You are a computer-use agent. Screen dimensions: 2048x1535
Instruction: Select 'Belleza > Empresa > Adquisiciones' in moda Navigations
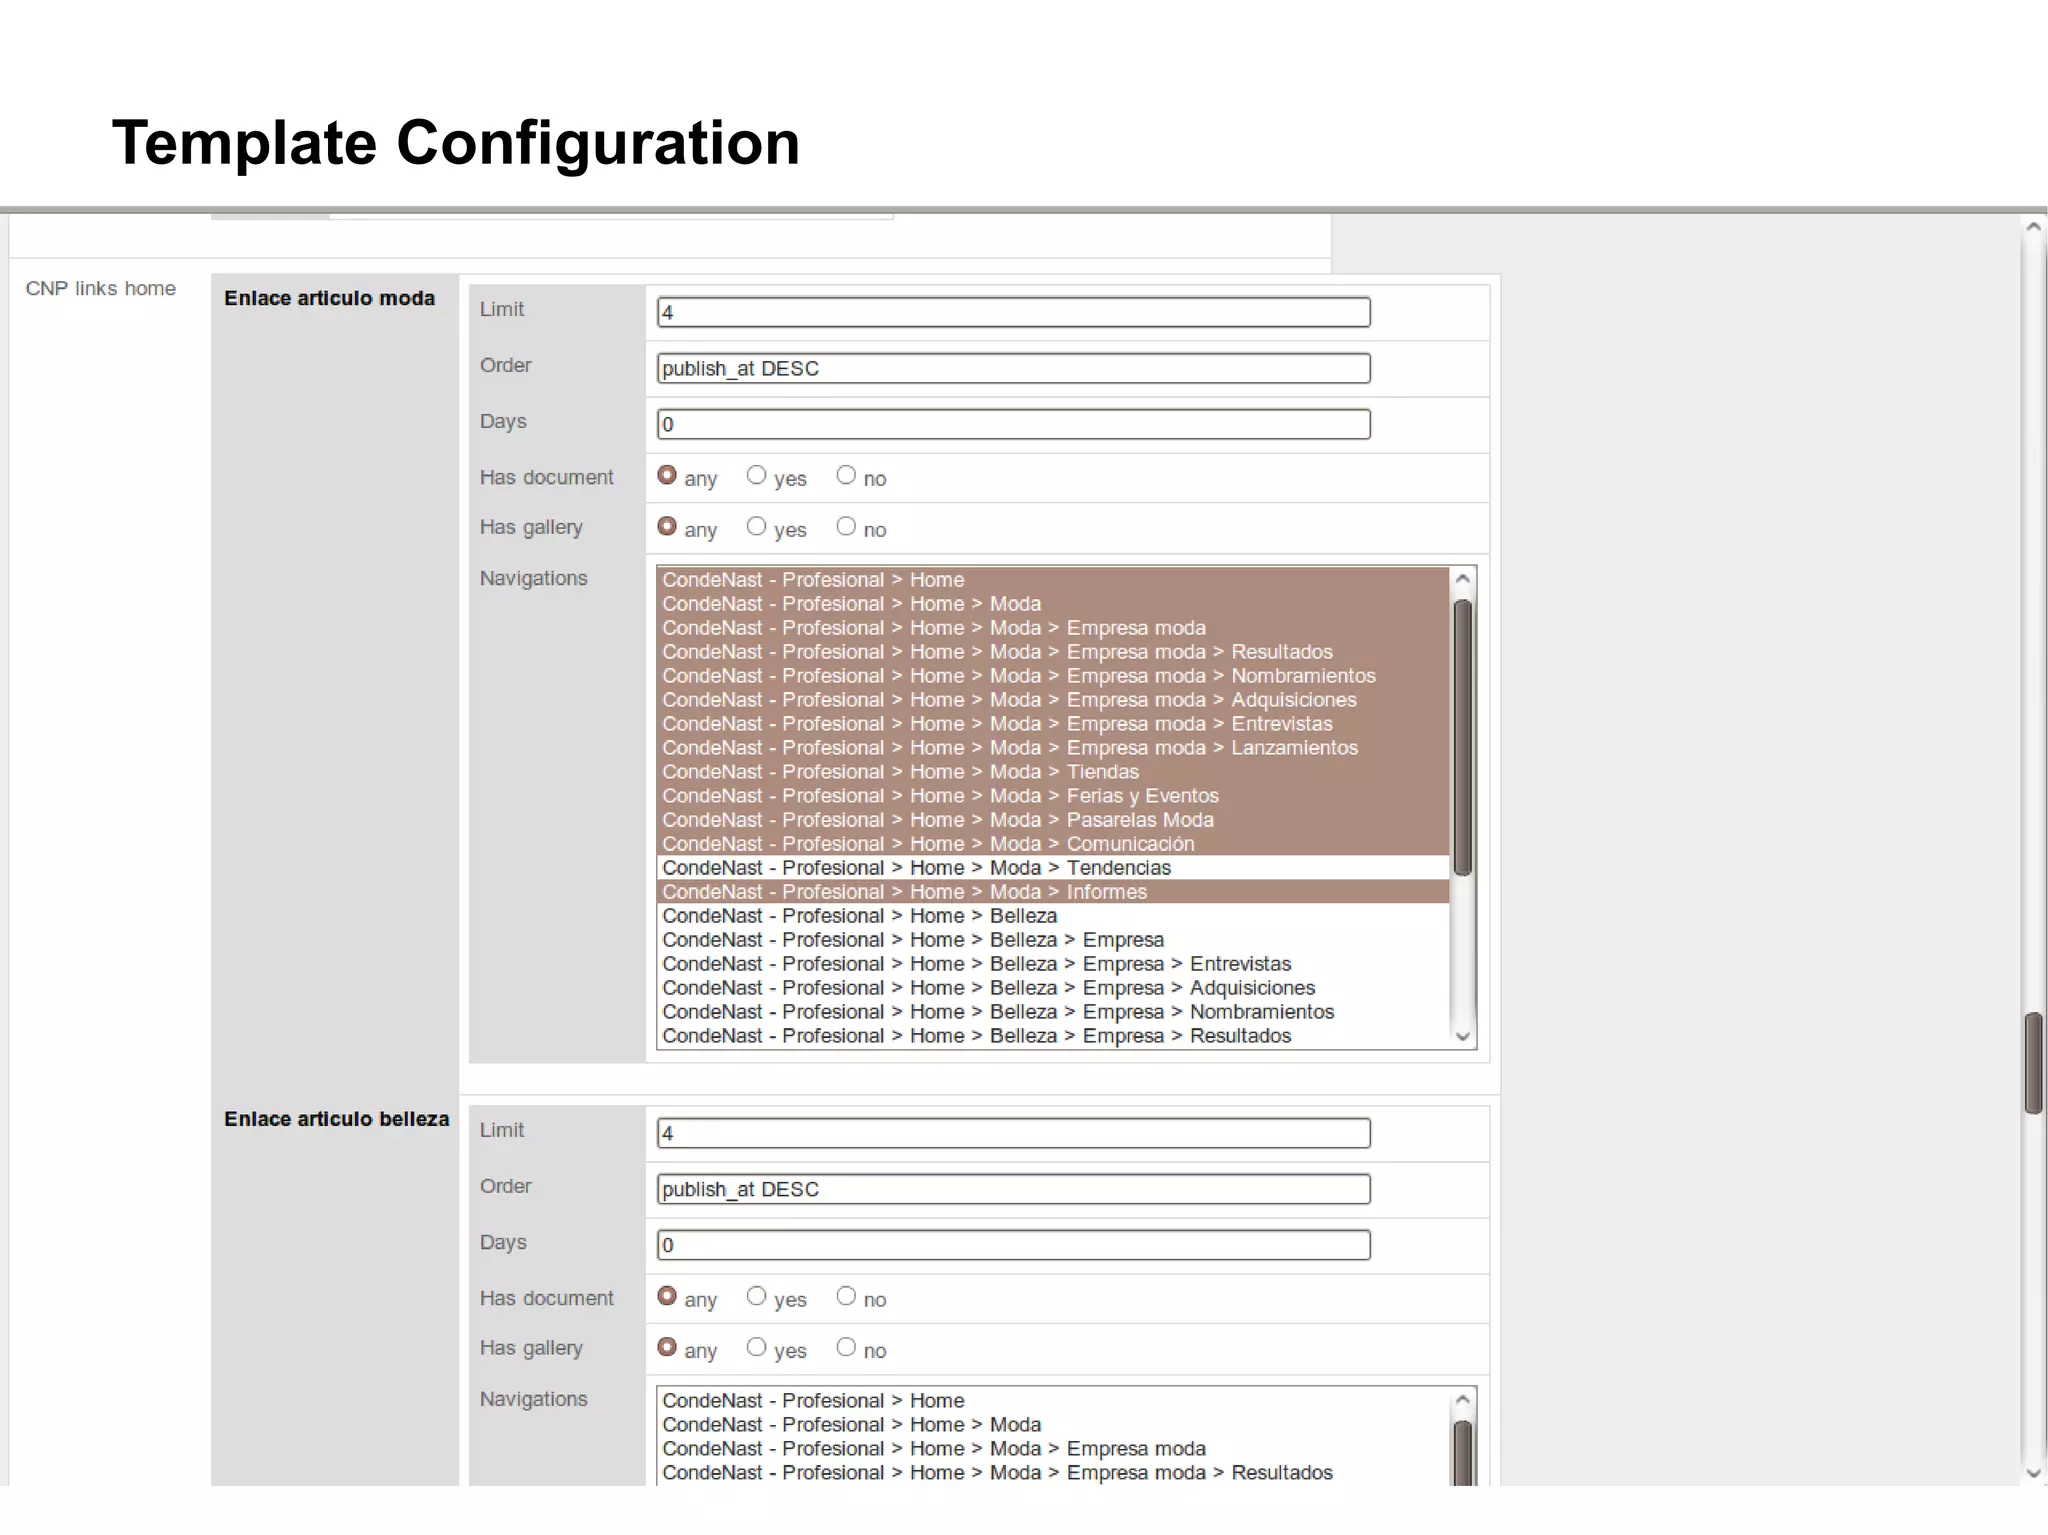click(x=1053, y=988)
